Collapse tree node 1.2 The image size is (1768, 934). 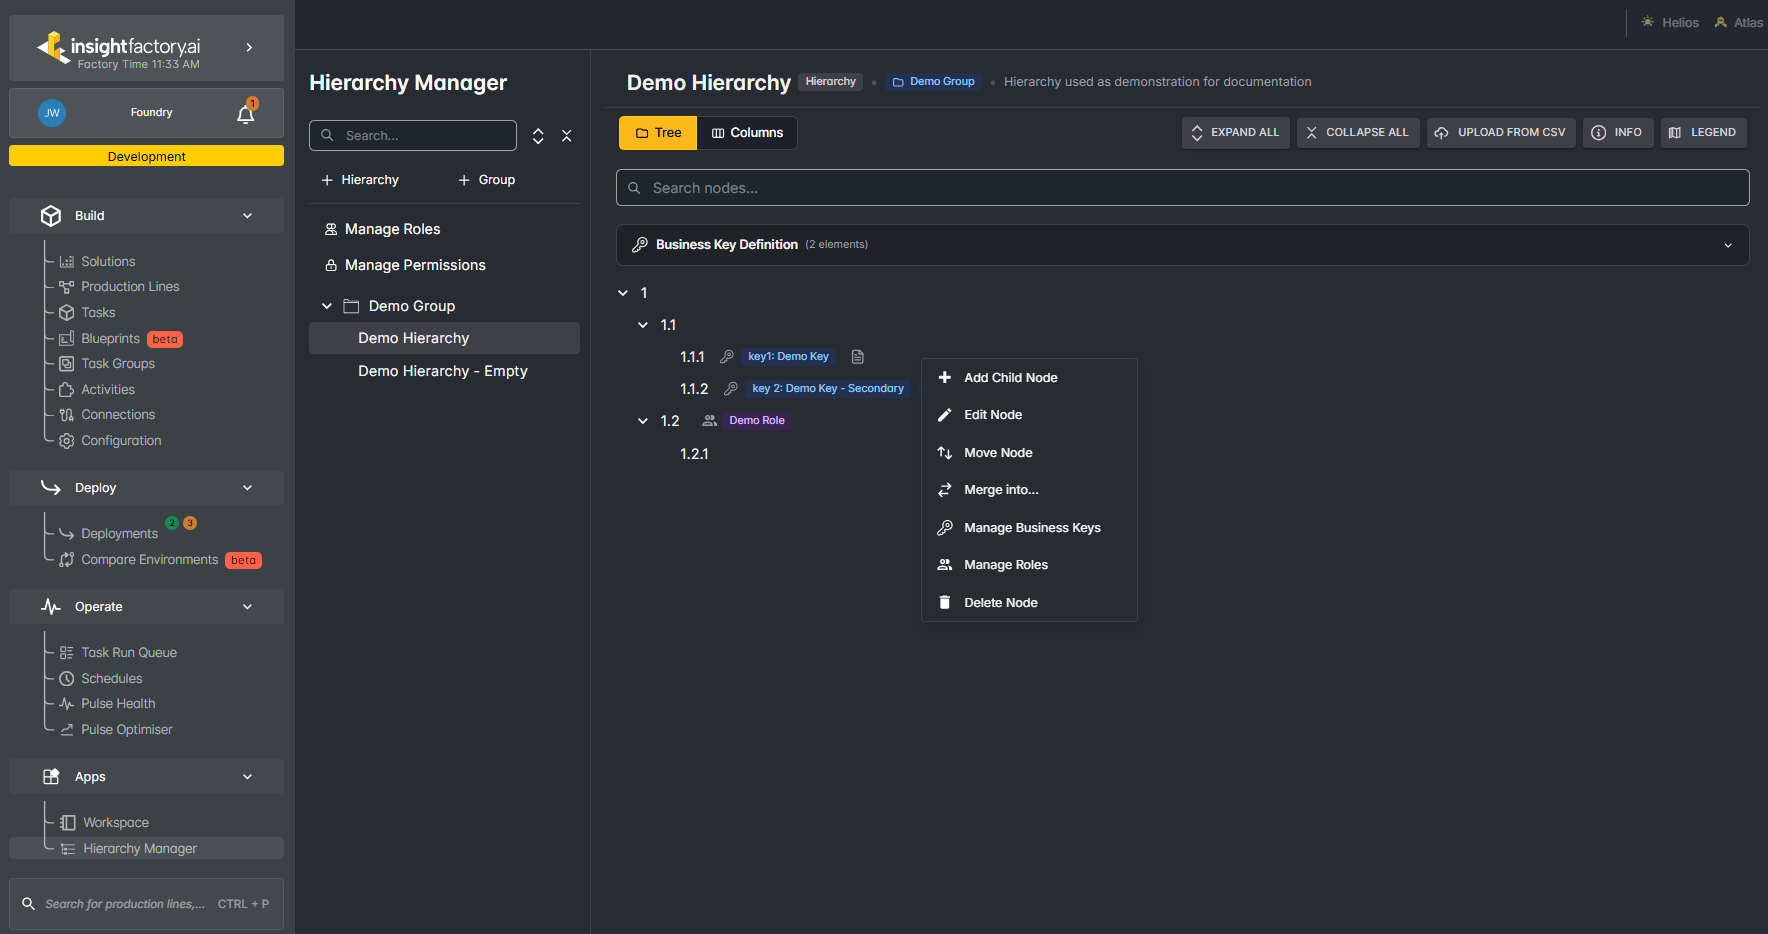coord(643,421)
